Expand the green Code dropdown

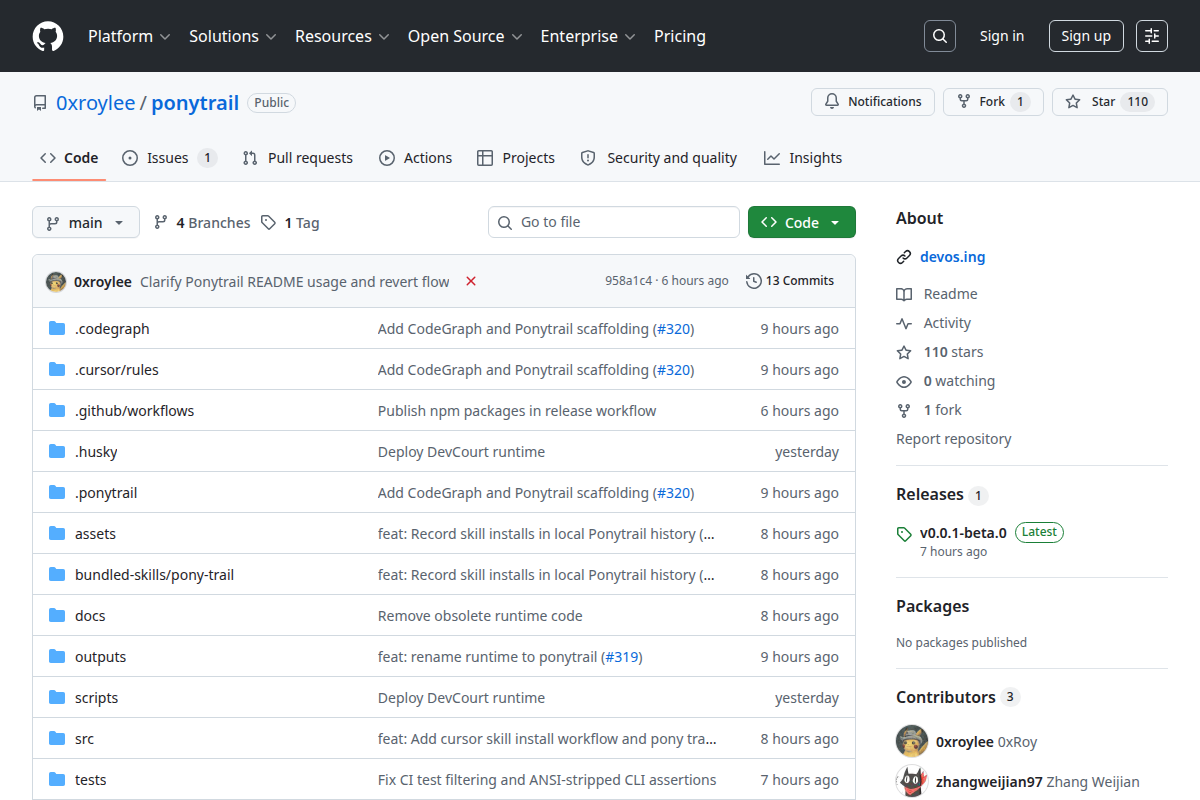click(802, 222)
